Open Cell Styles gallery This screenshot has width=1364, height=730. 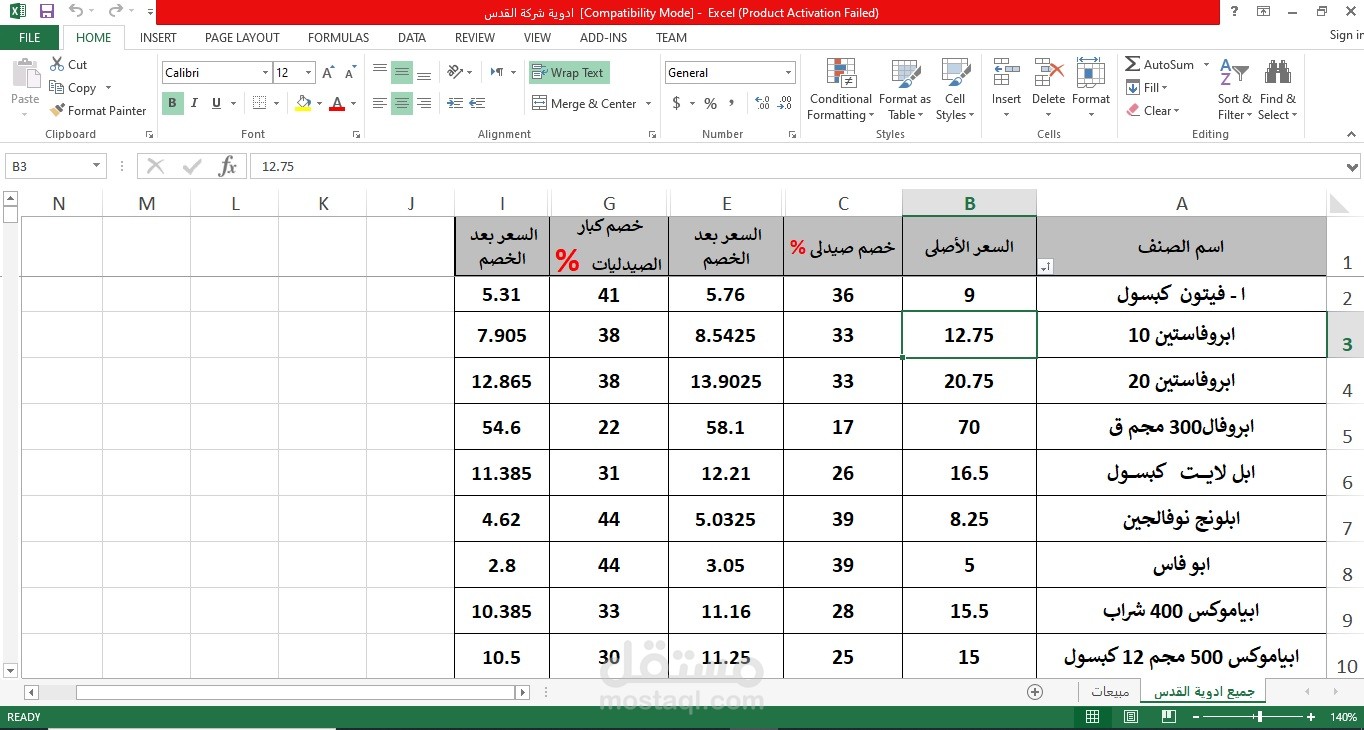click(955, 90)
